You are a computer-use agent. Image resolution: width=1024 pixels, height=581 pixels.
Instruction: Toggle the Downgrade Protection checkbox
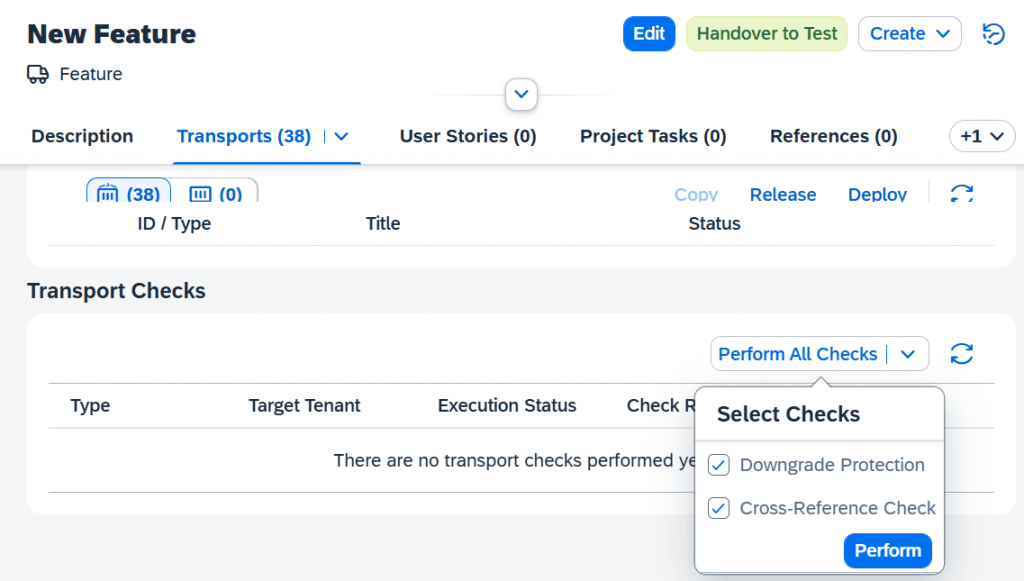(x=718, y=465)
